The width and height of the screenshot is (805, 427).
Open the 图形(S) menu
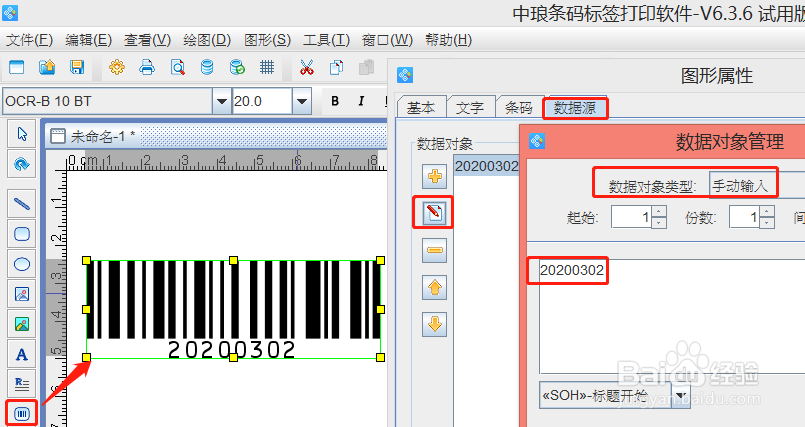click(x=267, y=40)
